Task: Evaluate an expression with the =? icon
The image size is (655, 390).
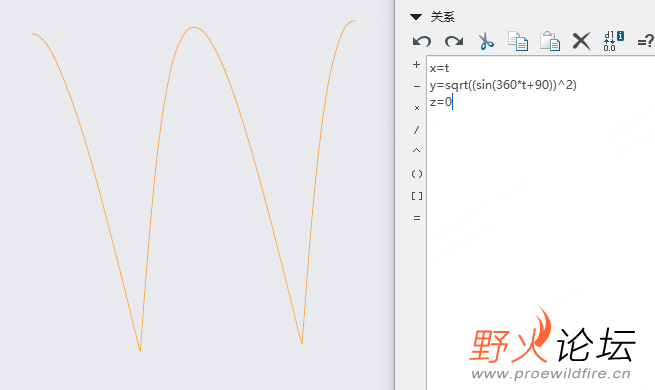Action: pyautogui.click(x=645, y=41)
